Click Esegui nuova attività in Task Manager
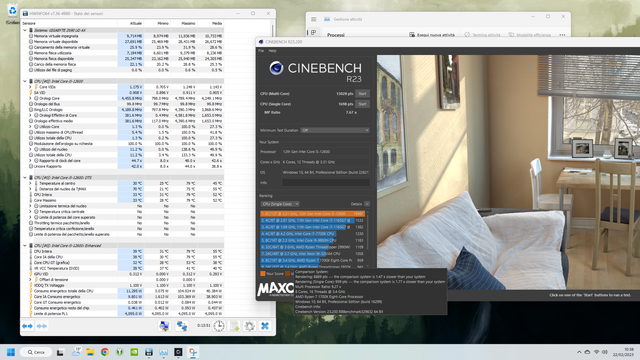The width and height of the screenshot is (640, 360). point(432,35)
